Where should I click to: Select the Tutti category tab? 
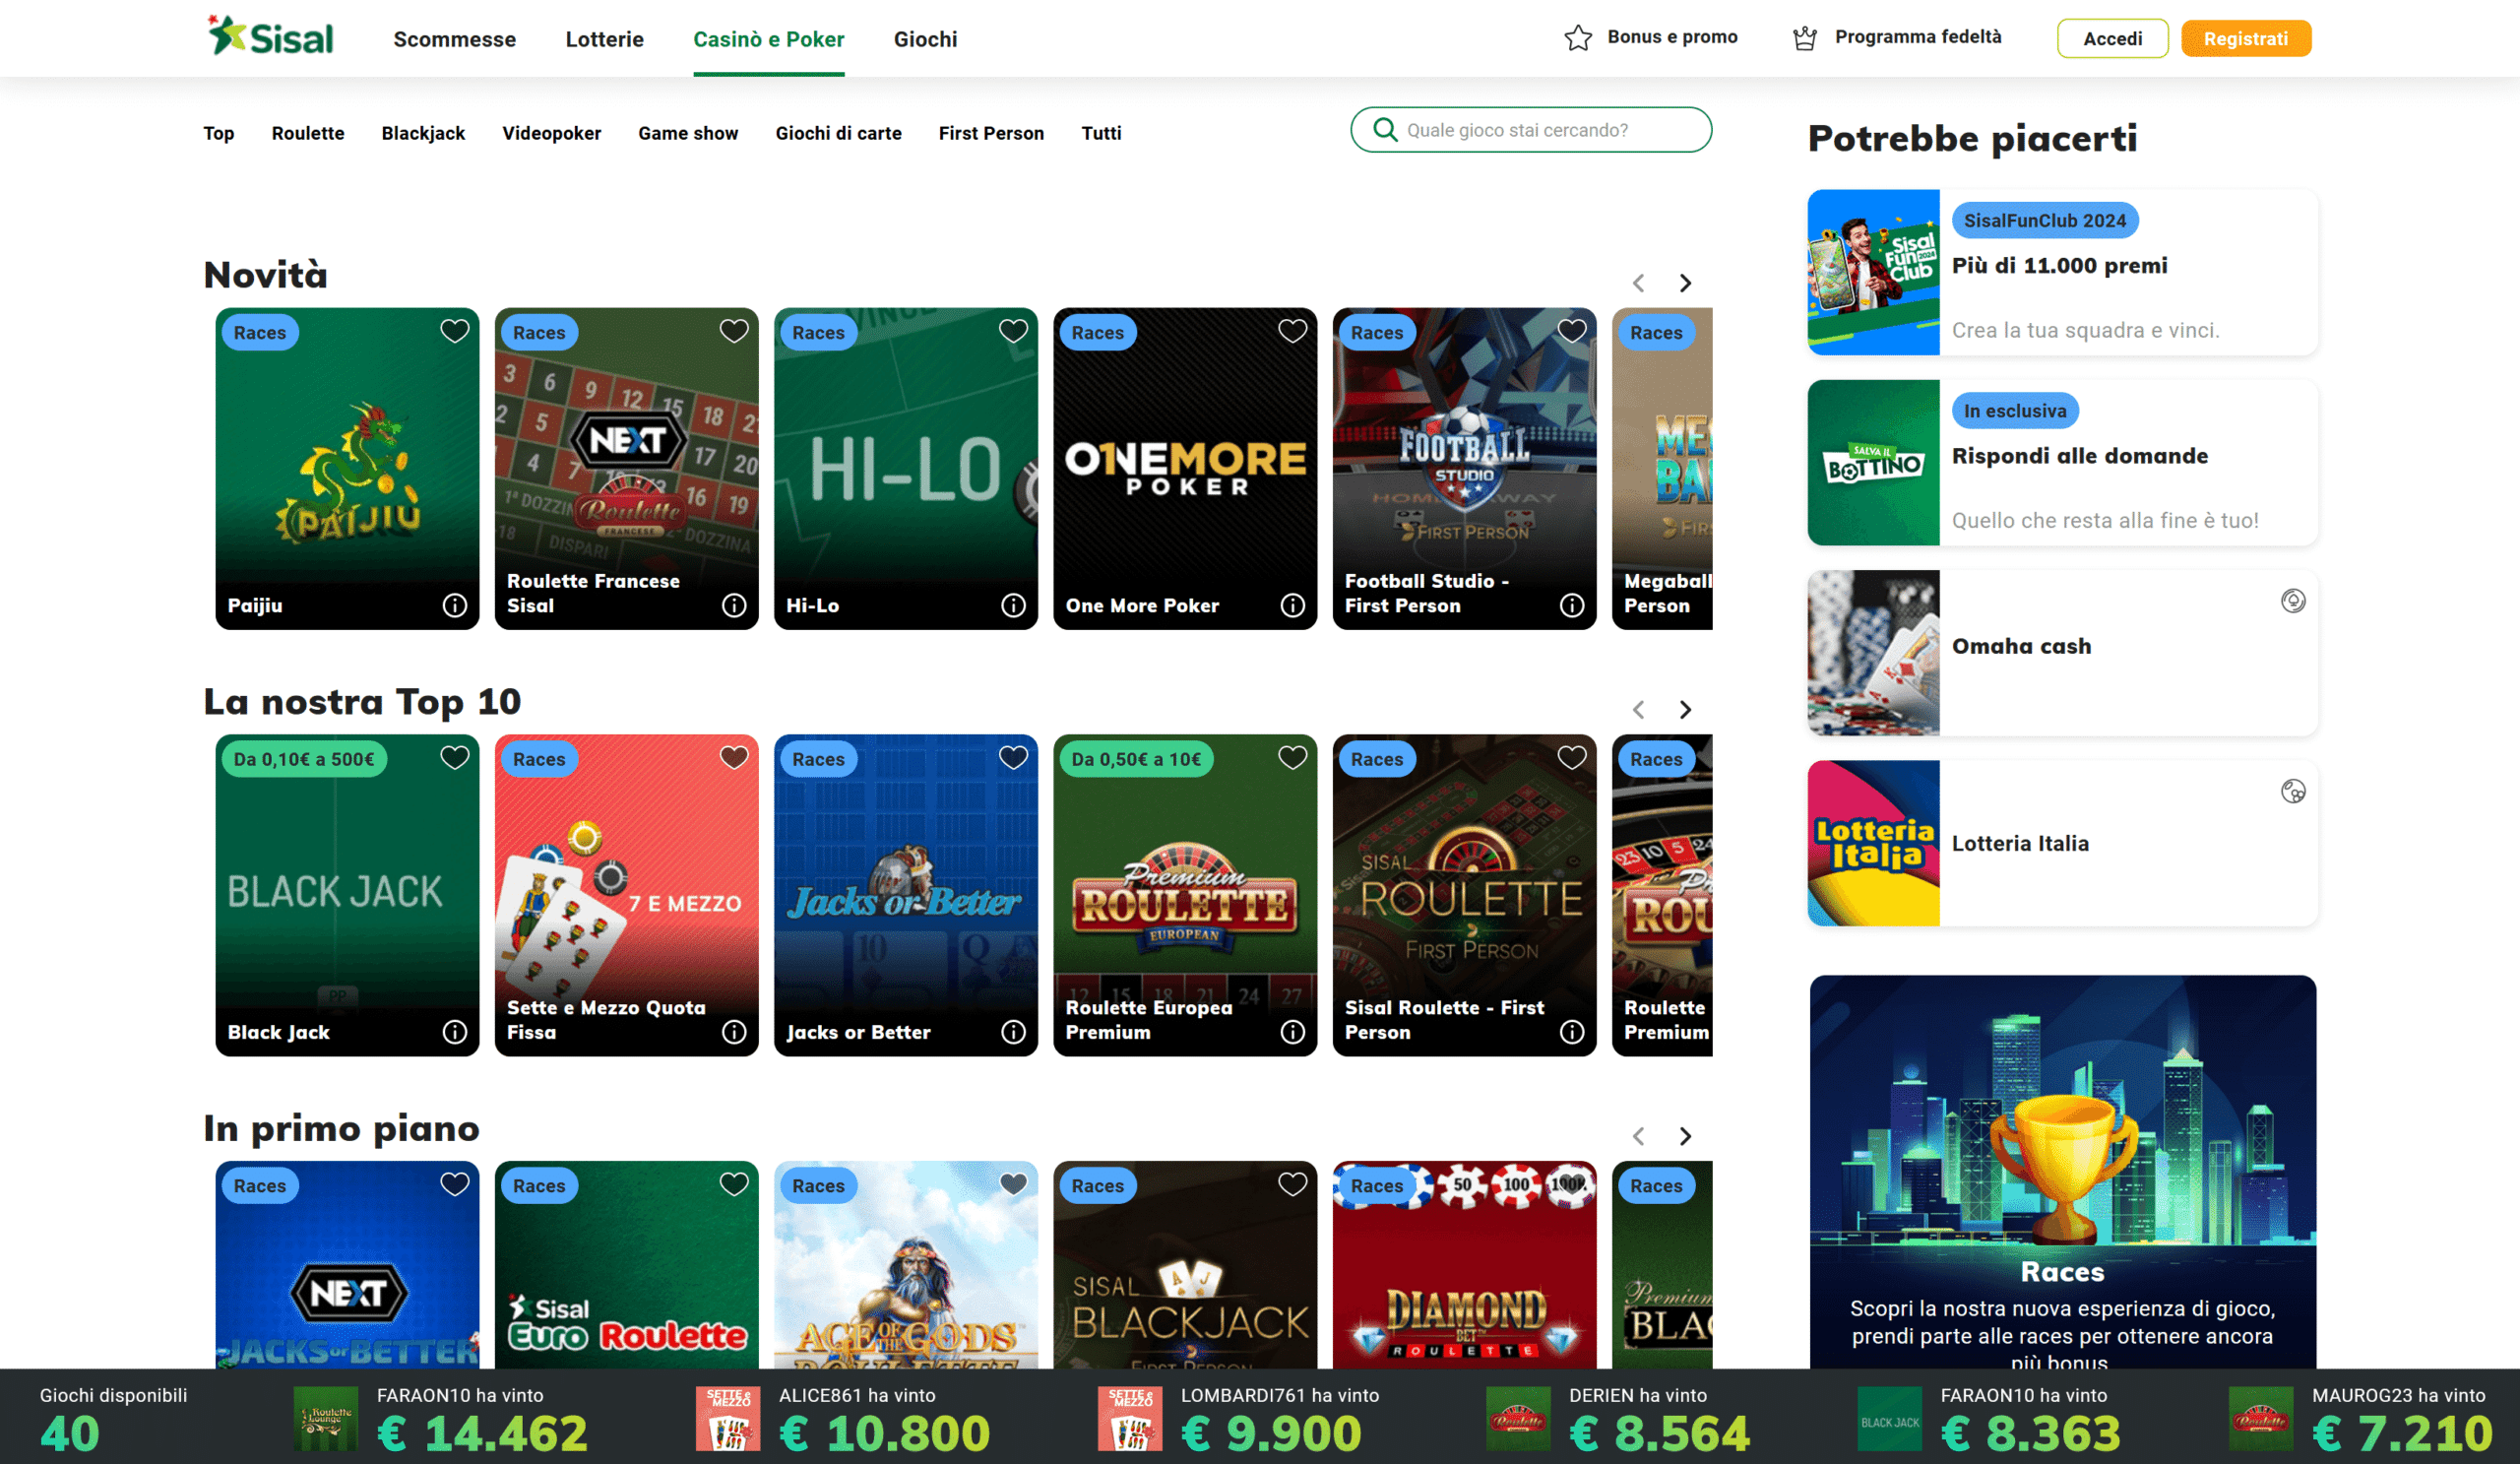coord(1101,133)
